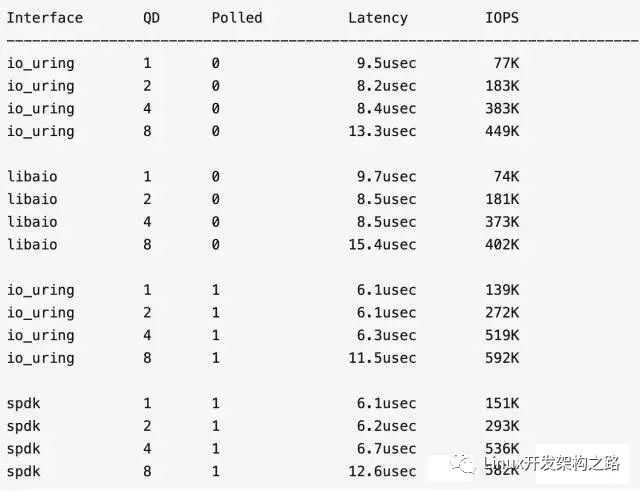The width and height of the screenshot is (640, 492).
Task: Click the QD column header
Action: 151,18
